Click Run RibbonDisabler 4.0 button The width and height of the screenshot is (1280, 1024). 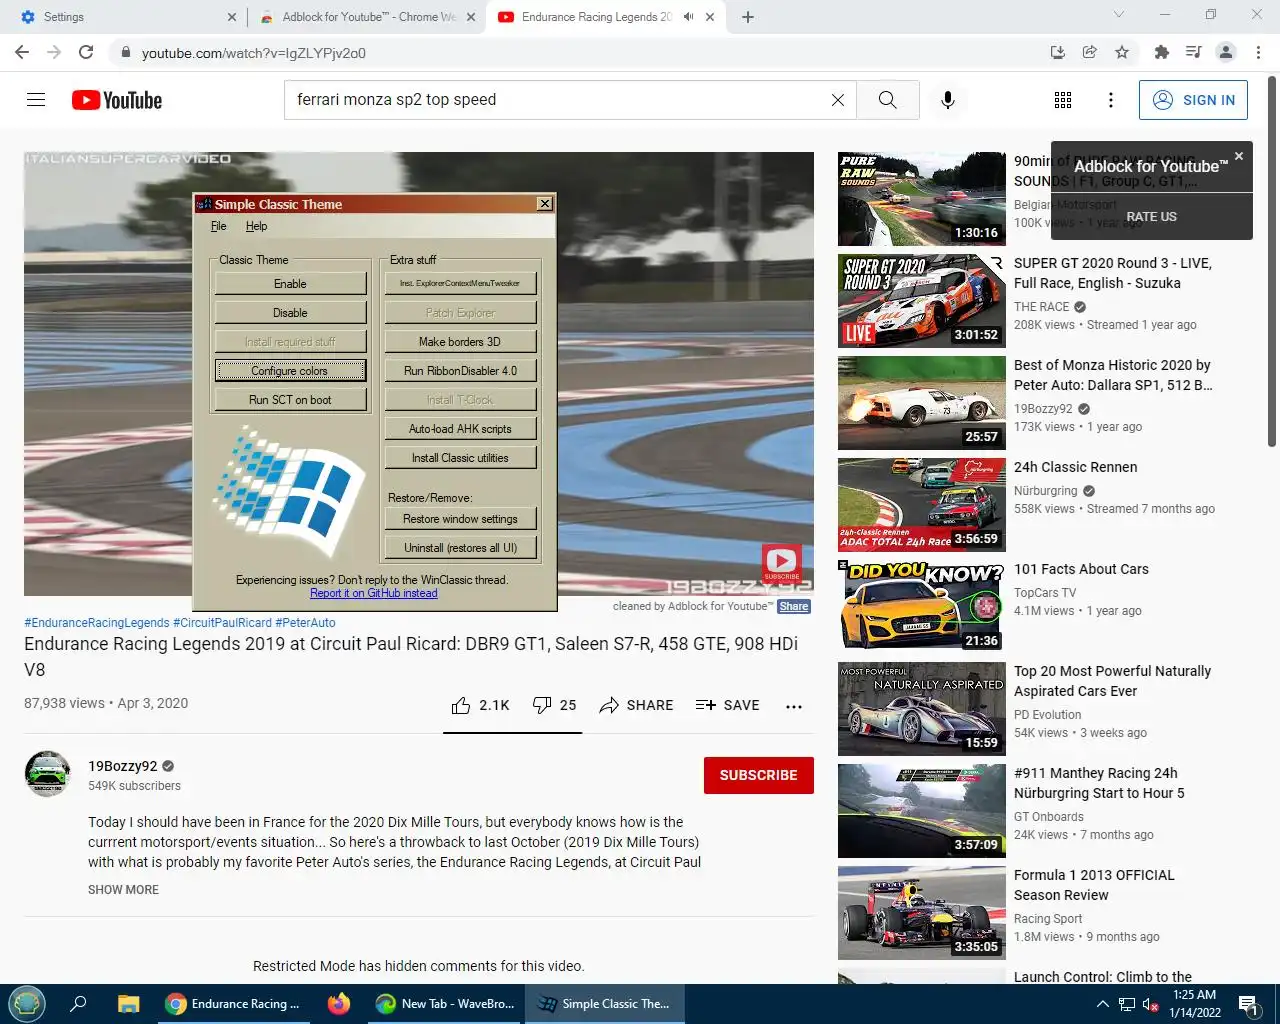click(x=461, y=371)
